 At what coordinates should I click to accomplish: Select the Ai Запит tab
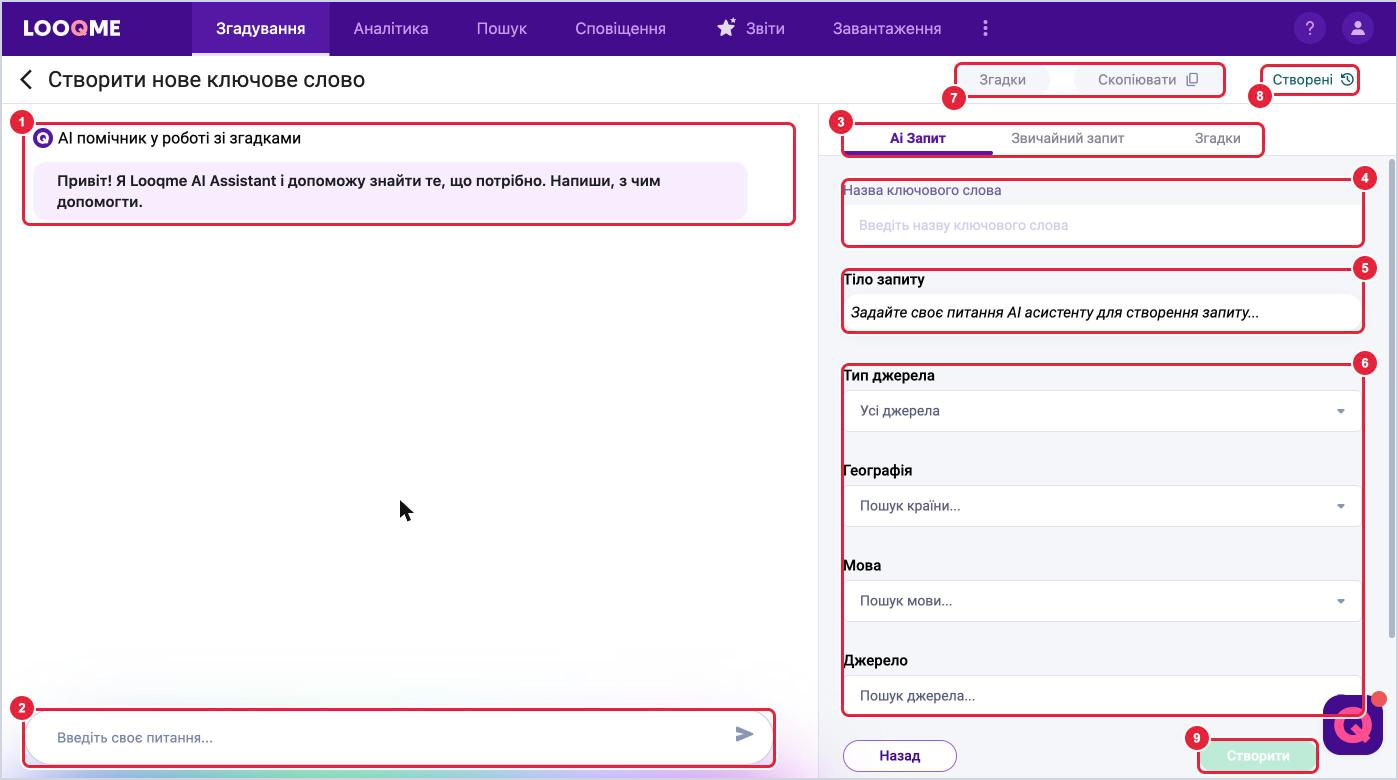tap(918, 139)
